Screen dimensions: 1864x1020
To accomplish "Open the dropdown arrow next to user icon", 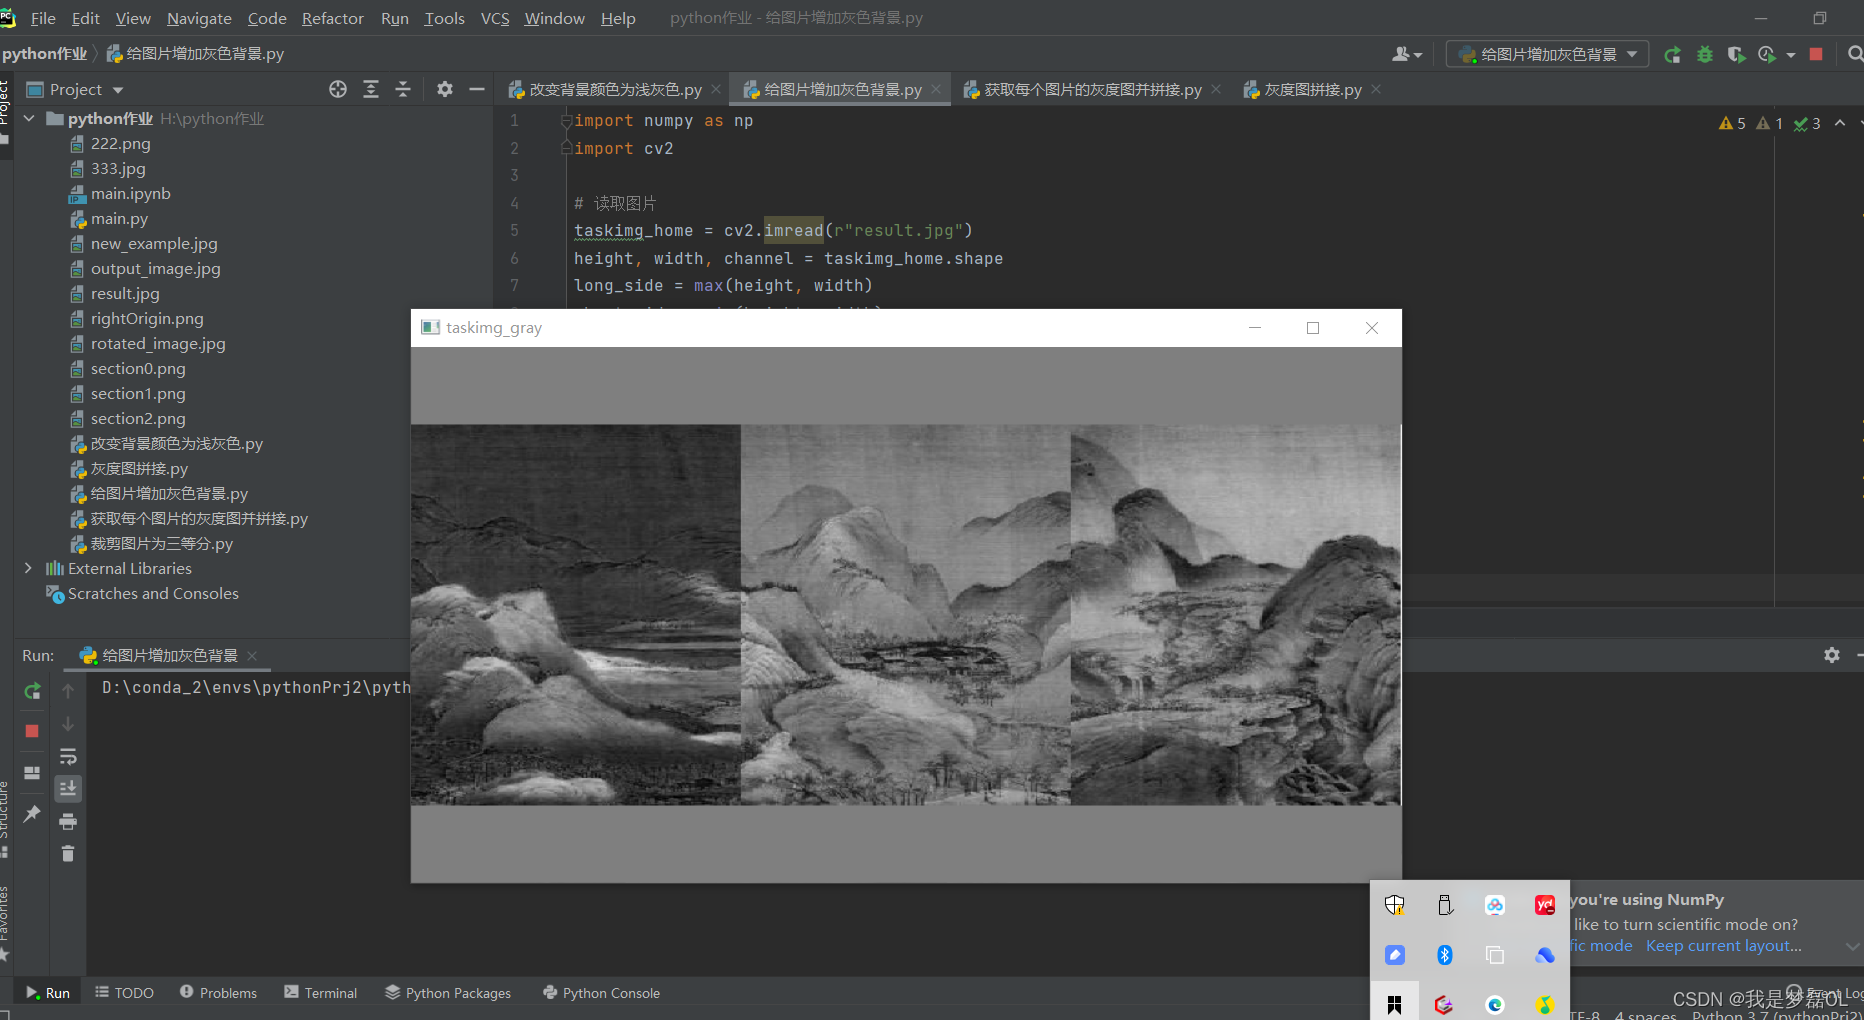I will click(1418, 55).
